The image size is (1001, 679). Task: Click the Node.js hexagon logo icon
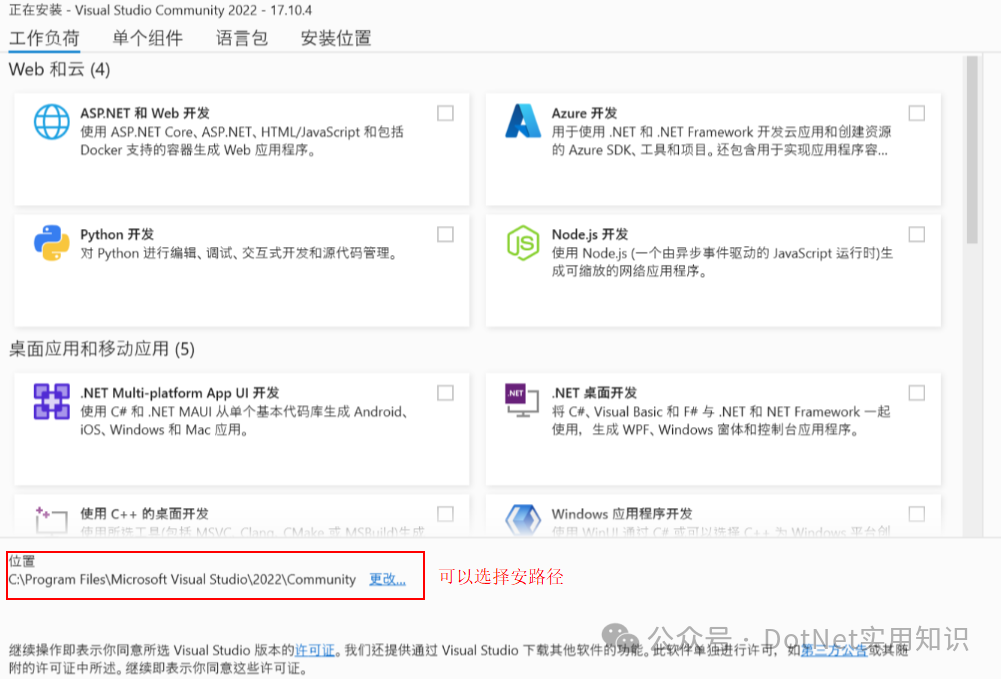pyautogui.click(x=523, y=242)
